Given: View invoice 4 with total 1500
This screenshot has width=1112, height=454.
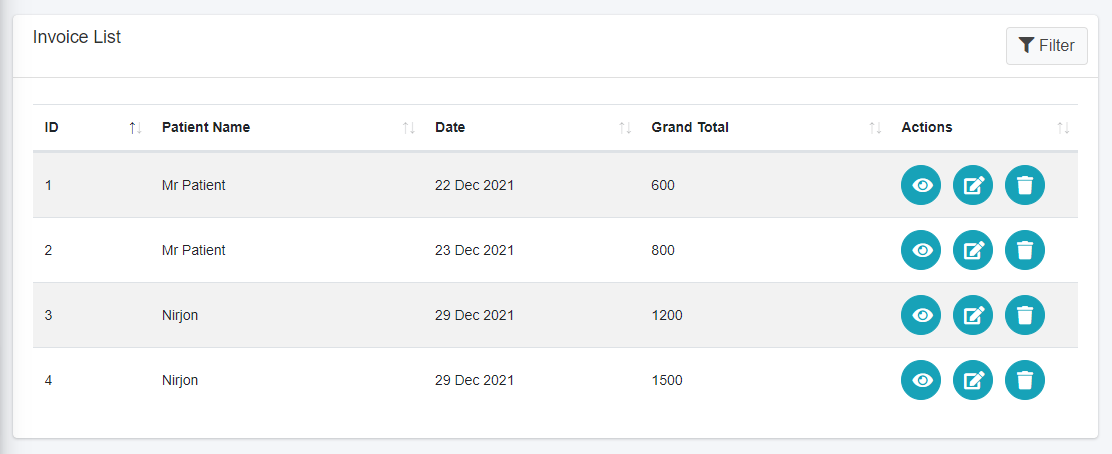Looking at the screenshot, I should (x=921, y=380).
